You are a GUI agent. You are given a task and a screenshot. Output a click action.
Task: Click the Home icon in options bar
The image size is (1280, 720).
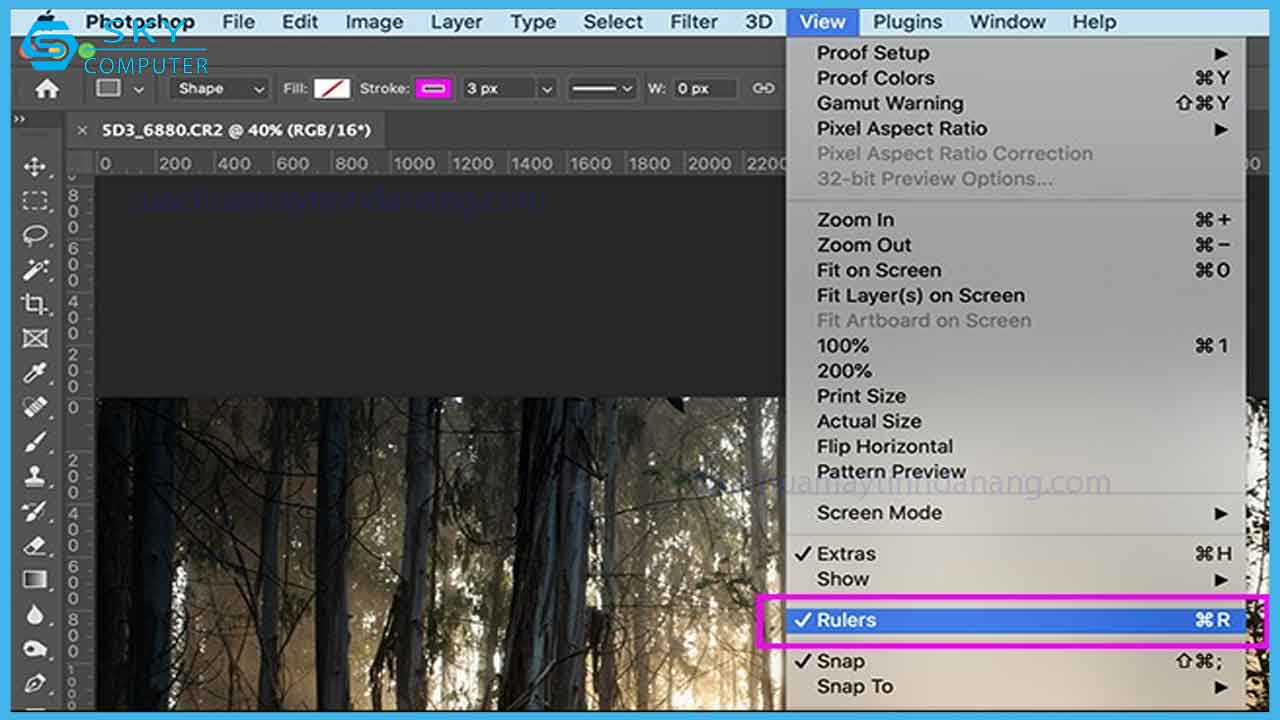point(46,89)
